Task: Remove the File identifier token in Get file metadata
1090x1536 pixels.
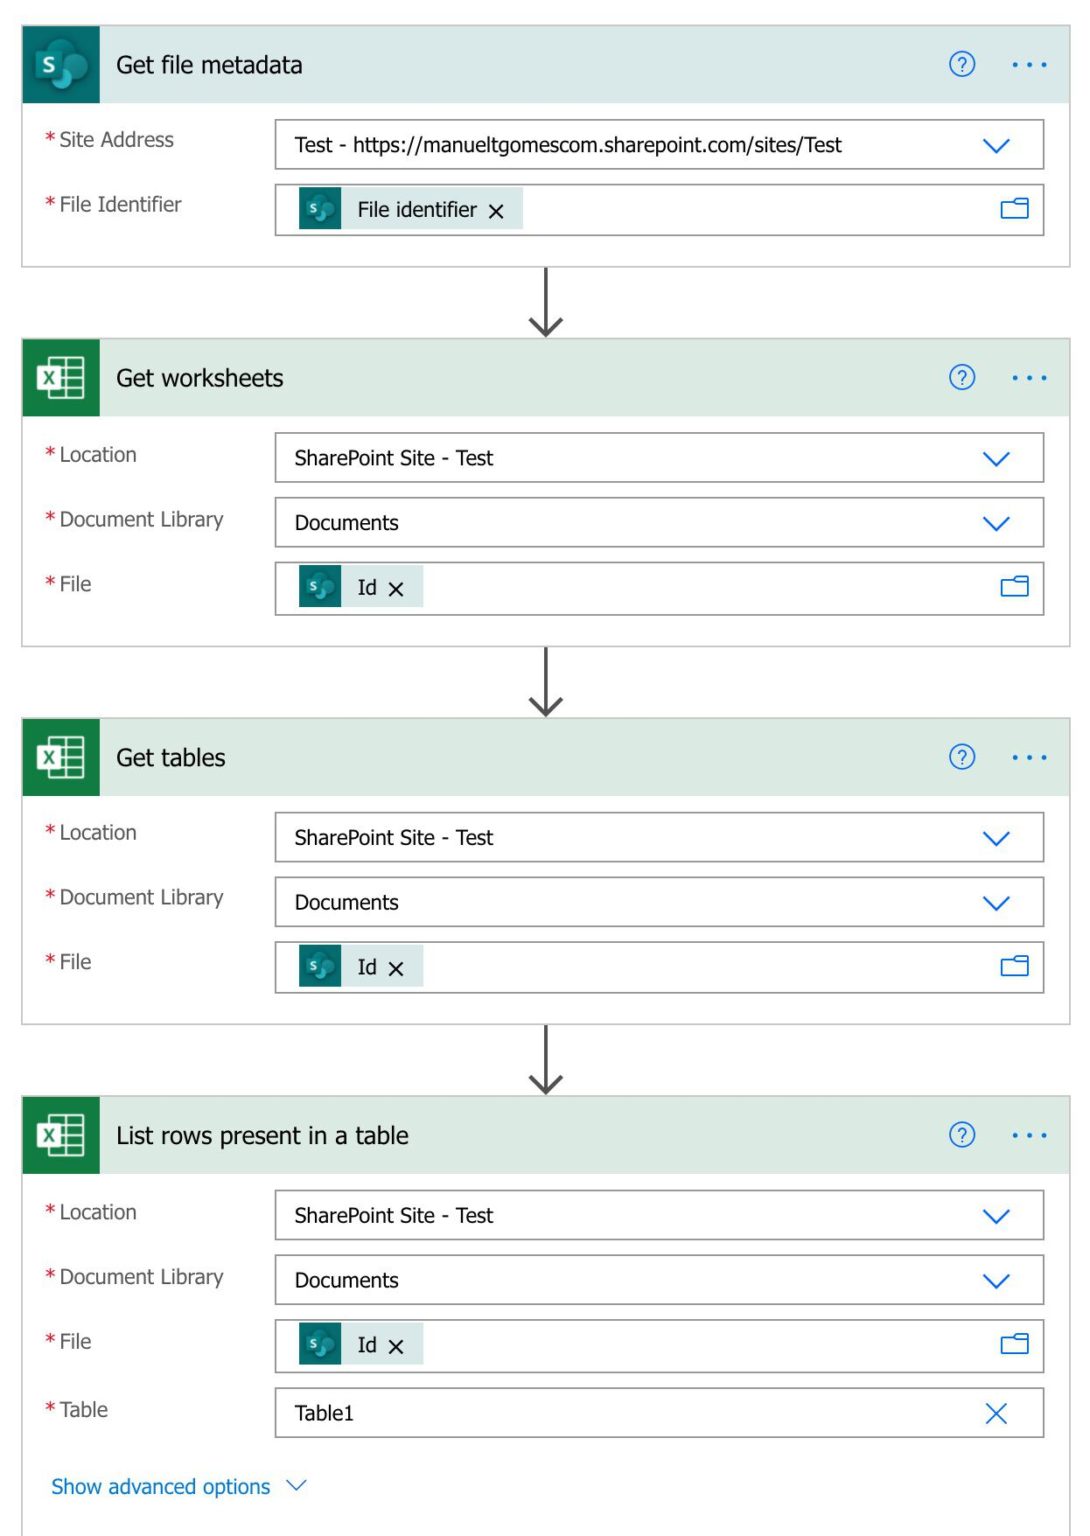Action: click(497, 210)
